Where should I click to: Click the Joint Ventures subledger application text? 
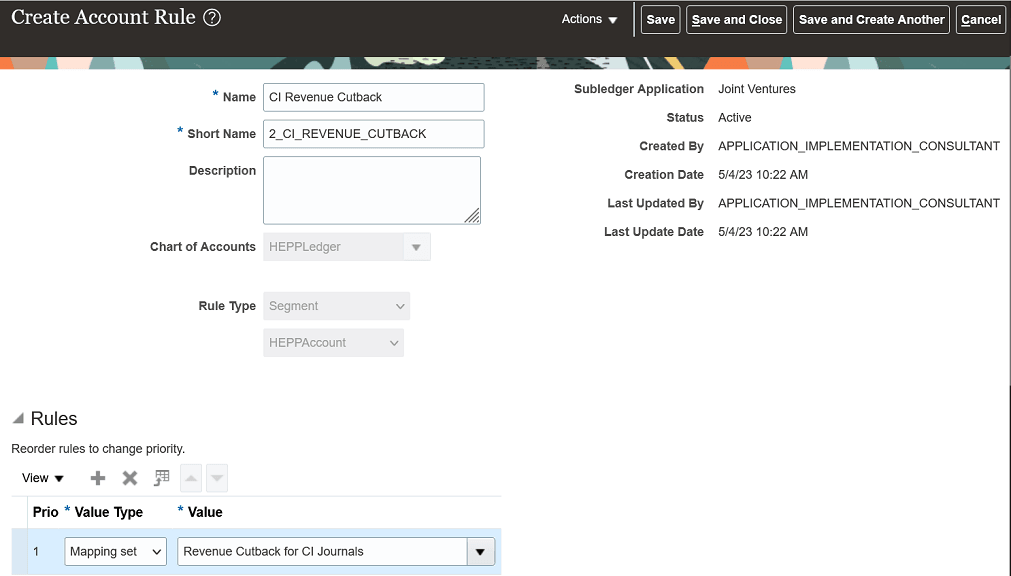tap(757, 89)
